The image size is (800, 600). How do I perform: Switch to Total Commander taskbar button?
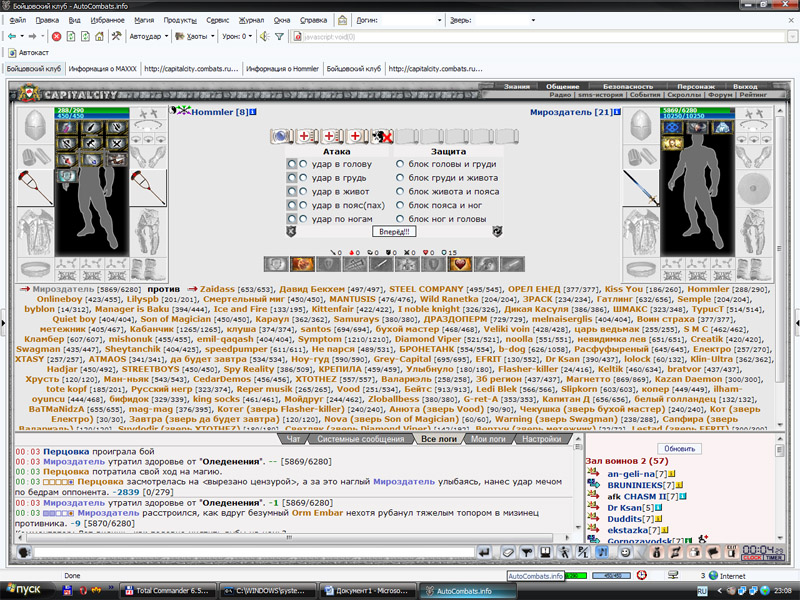coord(168,591)
